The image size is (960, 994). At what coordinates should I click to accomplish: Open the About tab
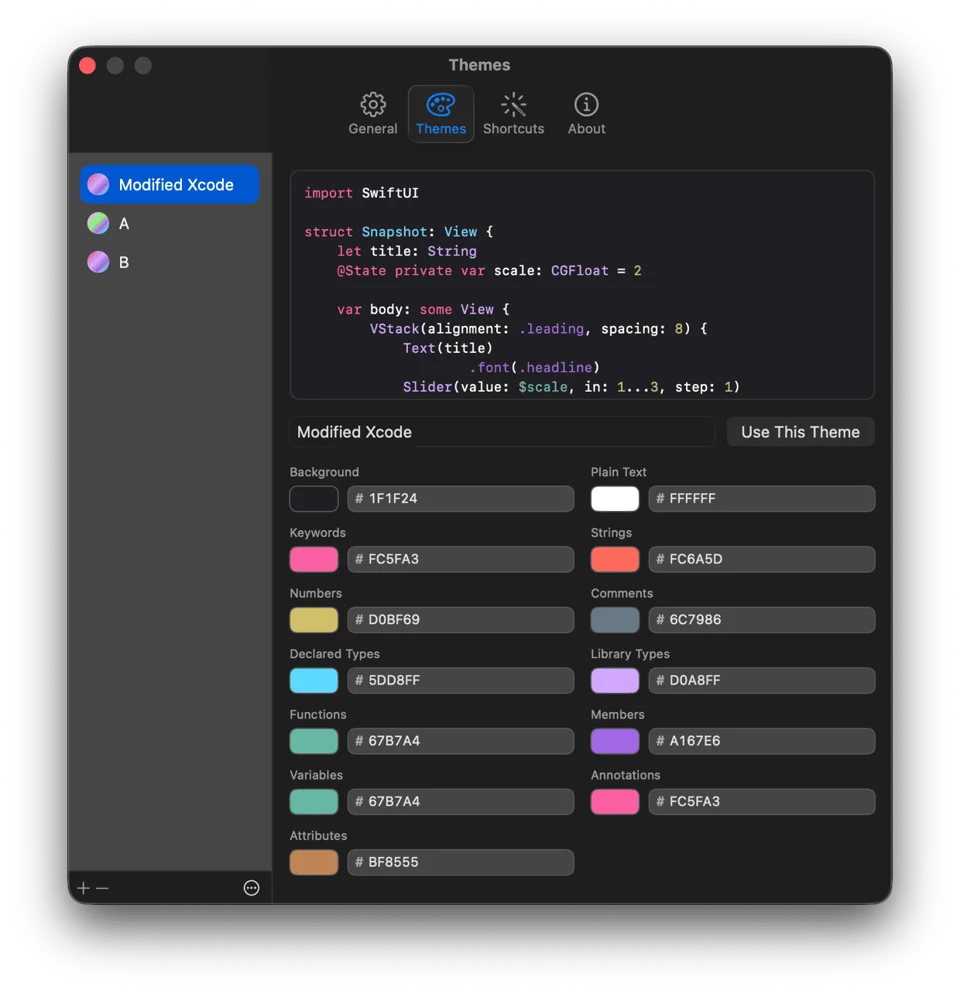coord(586,114)
